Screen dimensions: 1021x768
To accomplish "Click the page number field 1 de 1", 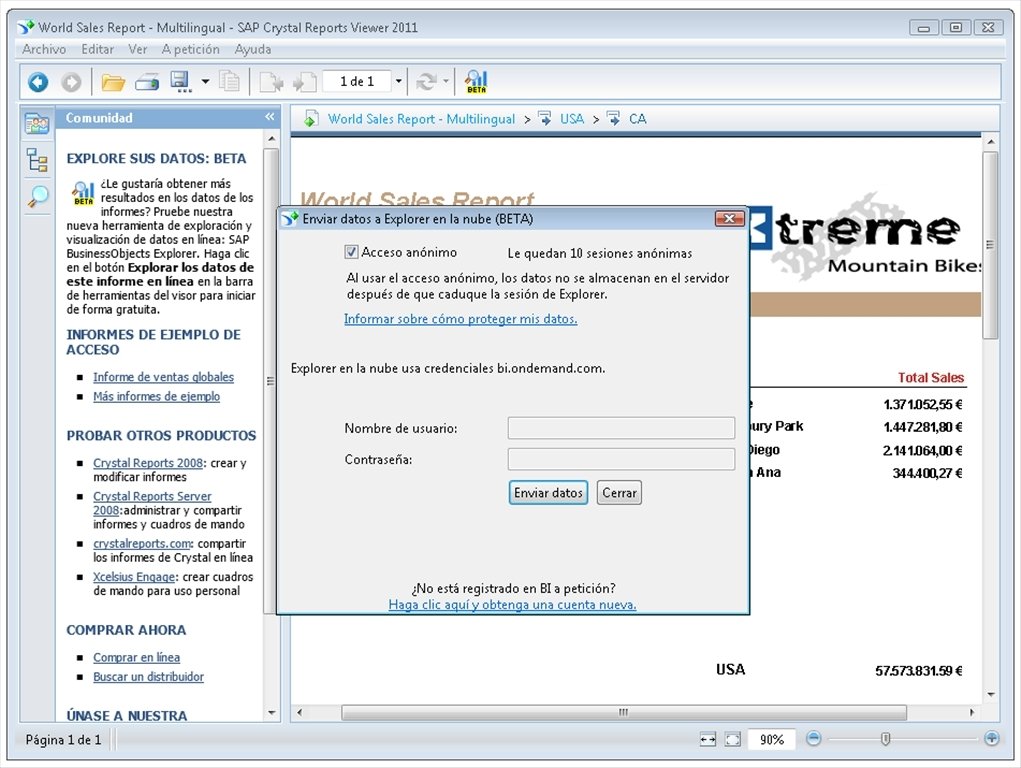I will point(357,82).
